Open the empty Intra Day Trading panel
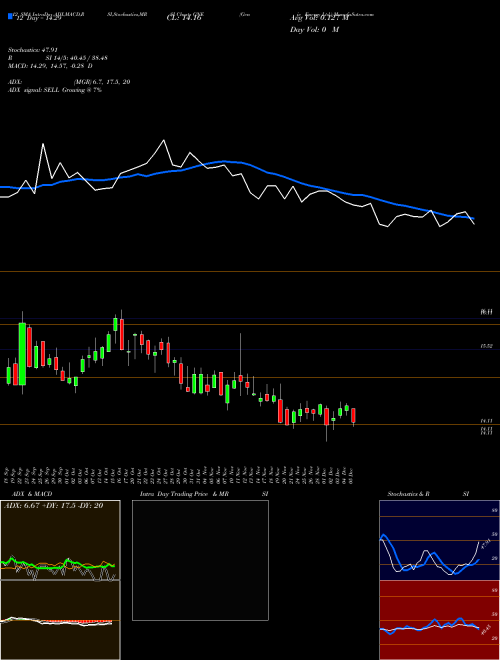The width and height of the screenshot is (500, 660). click(200, 560)
